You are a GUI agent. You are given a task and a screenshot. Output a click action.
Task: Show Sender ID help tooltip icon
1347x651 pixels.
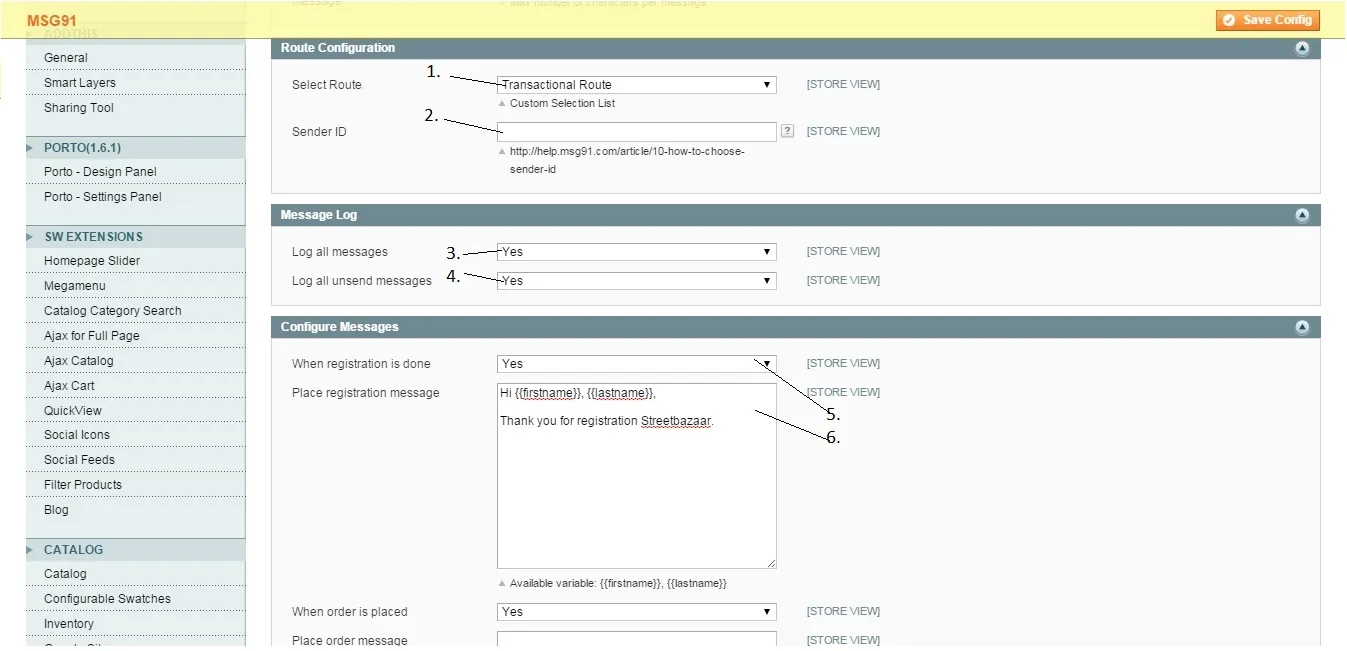(x=788, y=131)
